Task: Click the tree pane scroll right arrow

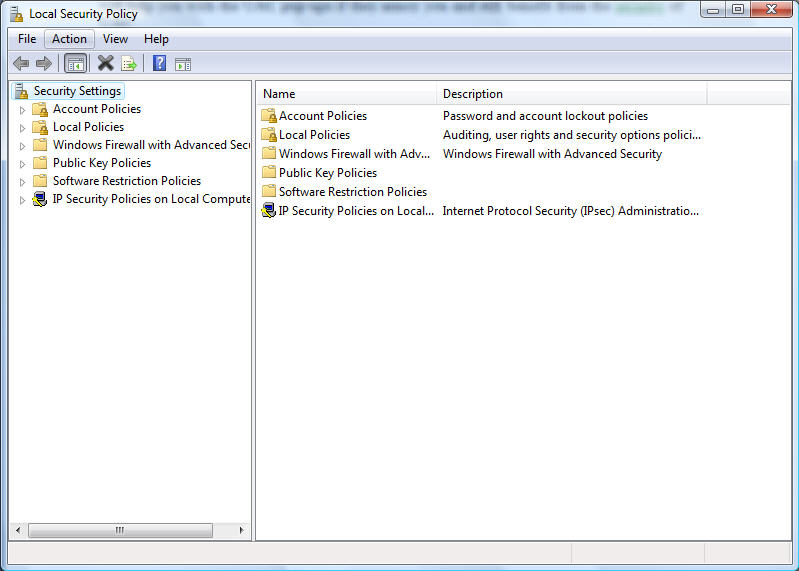Action: [x=241, y=530]
